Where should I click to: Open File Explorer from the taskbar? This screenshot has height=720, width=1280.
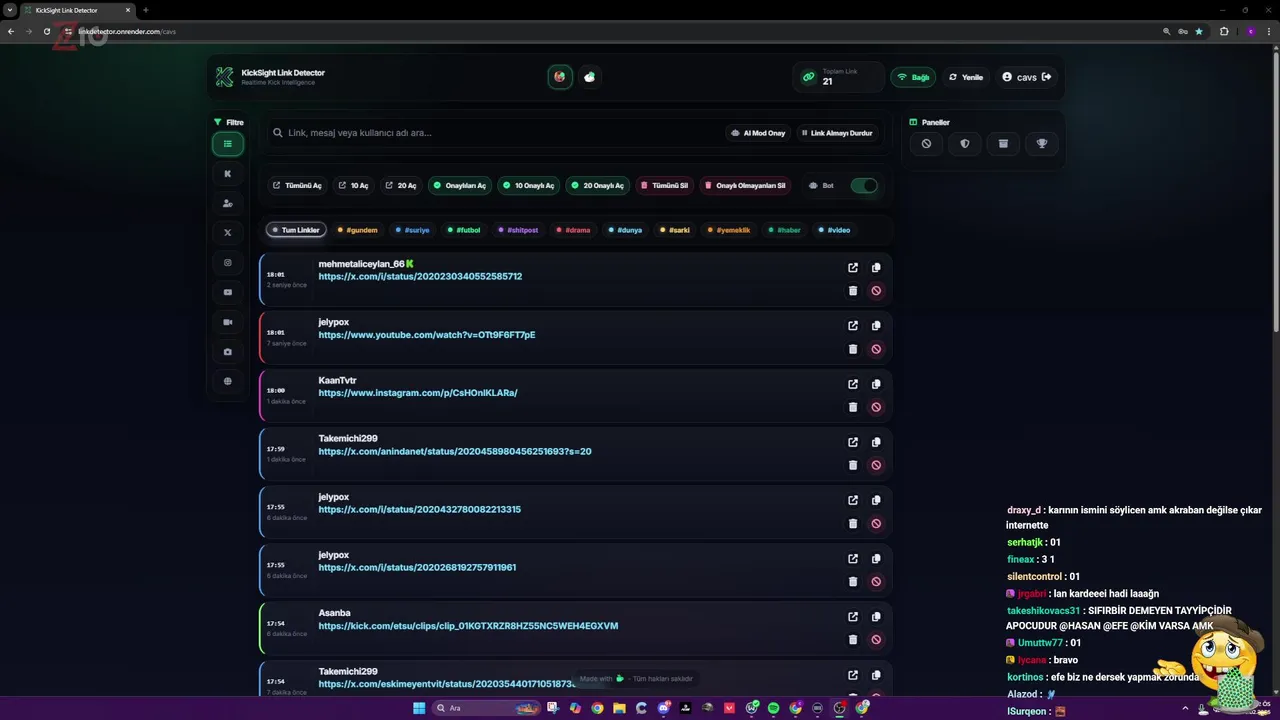click(x=619, y=708)
